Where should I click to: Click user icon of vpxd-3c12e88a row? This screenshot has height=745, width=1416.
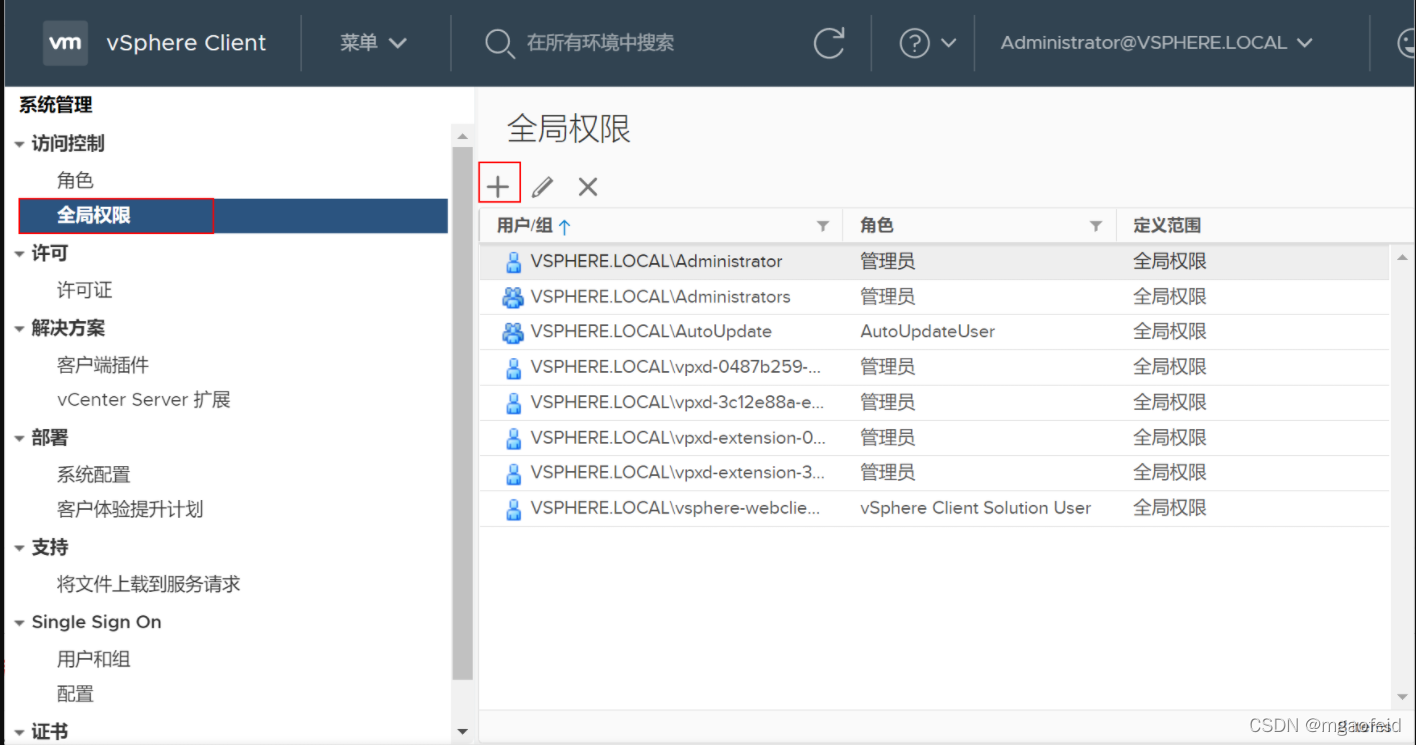click(513, 403)
